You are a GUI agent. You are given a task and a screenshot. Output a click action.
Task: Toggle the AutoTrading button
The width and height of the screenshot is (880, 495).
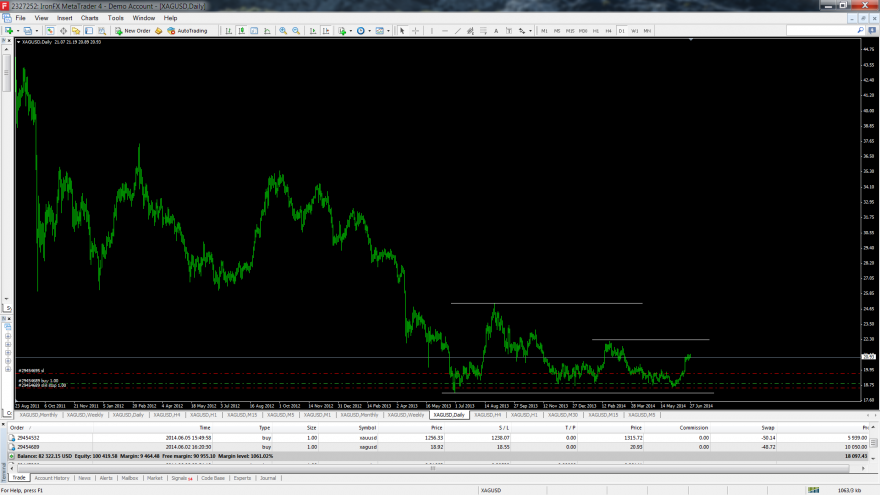187,31
